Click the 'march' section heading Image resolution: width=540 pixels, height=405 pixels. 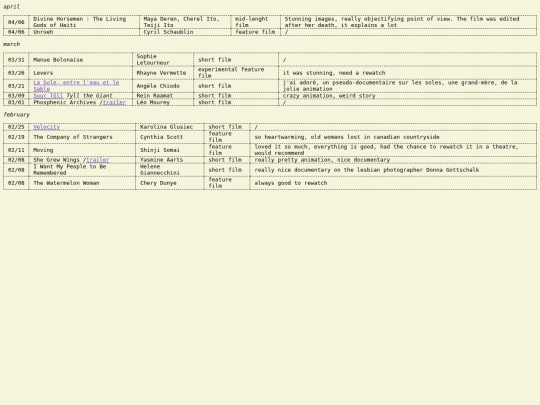11,44
